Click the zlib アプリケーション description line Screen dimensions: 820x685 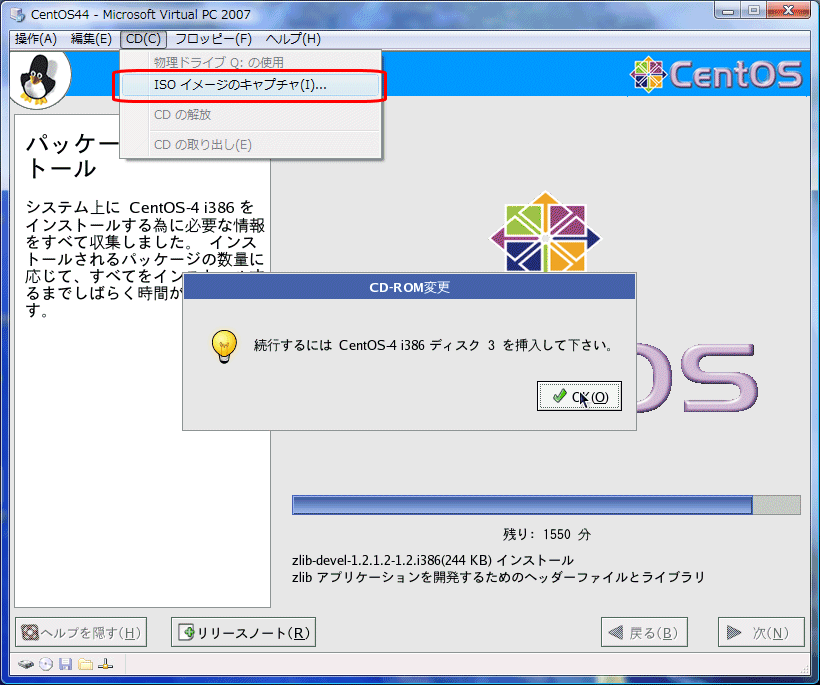point(498,577)
